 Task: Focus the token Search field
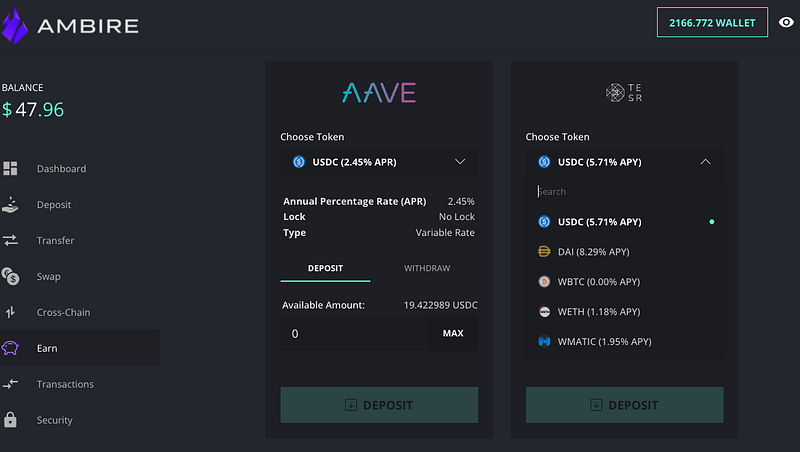[624, 191]
